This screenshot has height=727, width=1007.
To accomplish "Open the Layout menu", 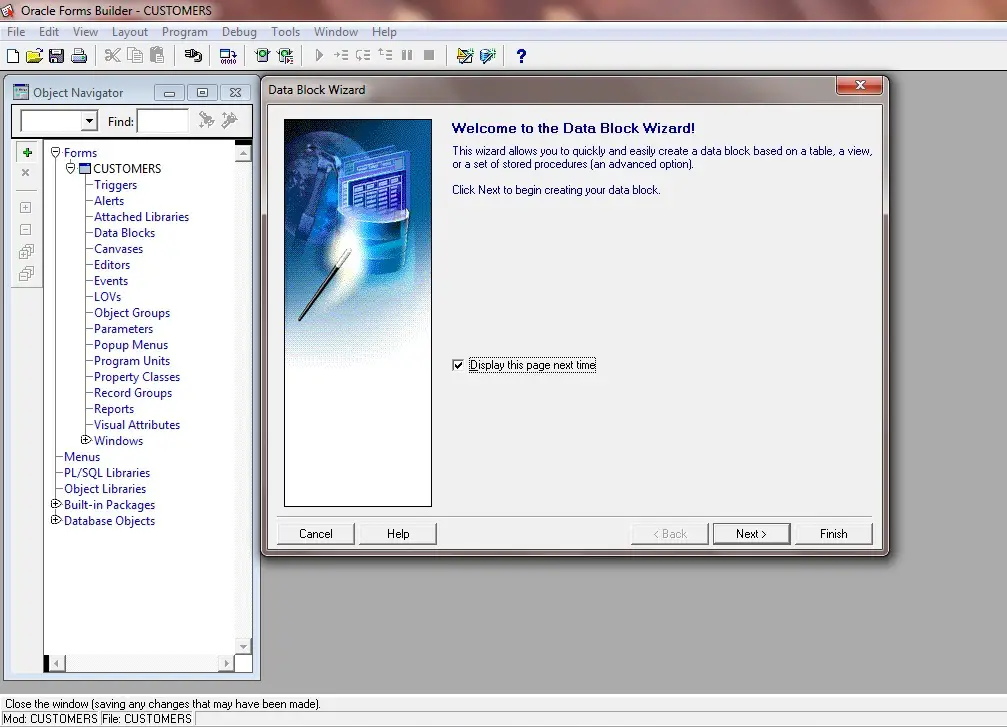I will coord(130,31).
